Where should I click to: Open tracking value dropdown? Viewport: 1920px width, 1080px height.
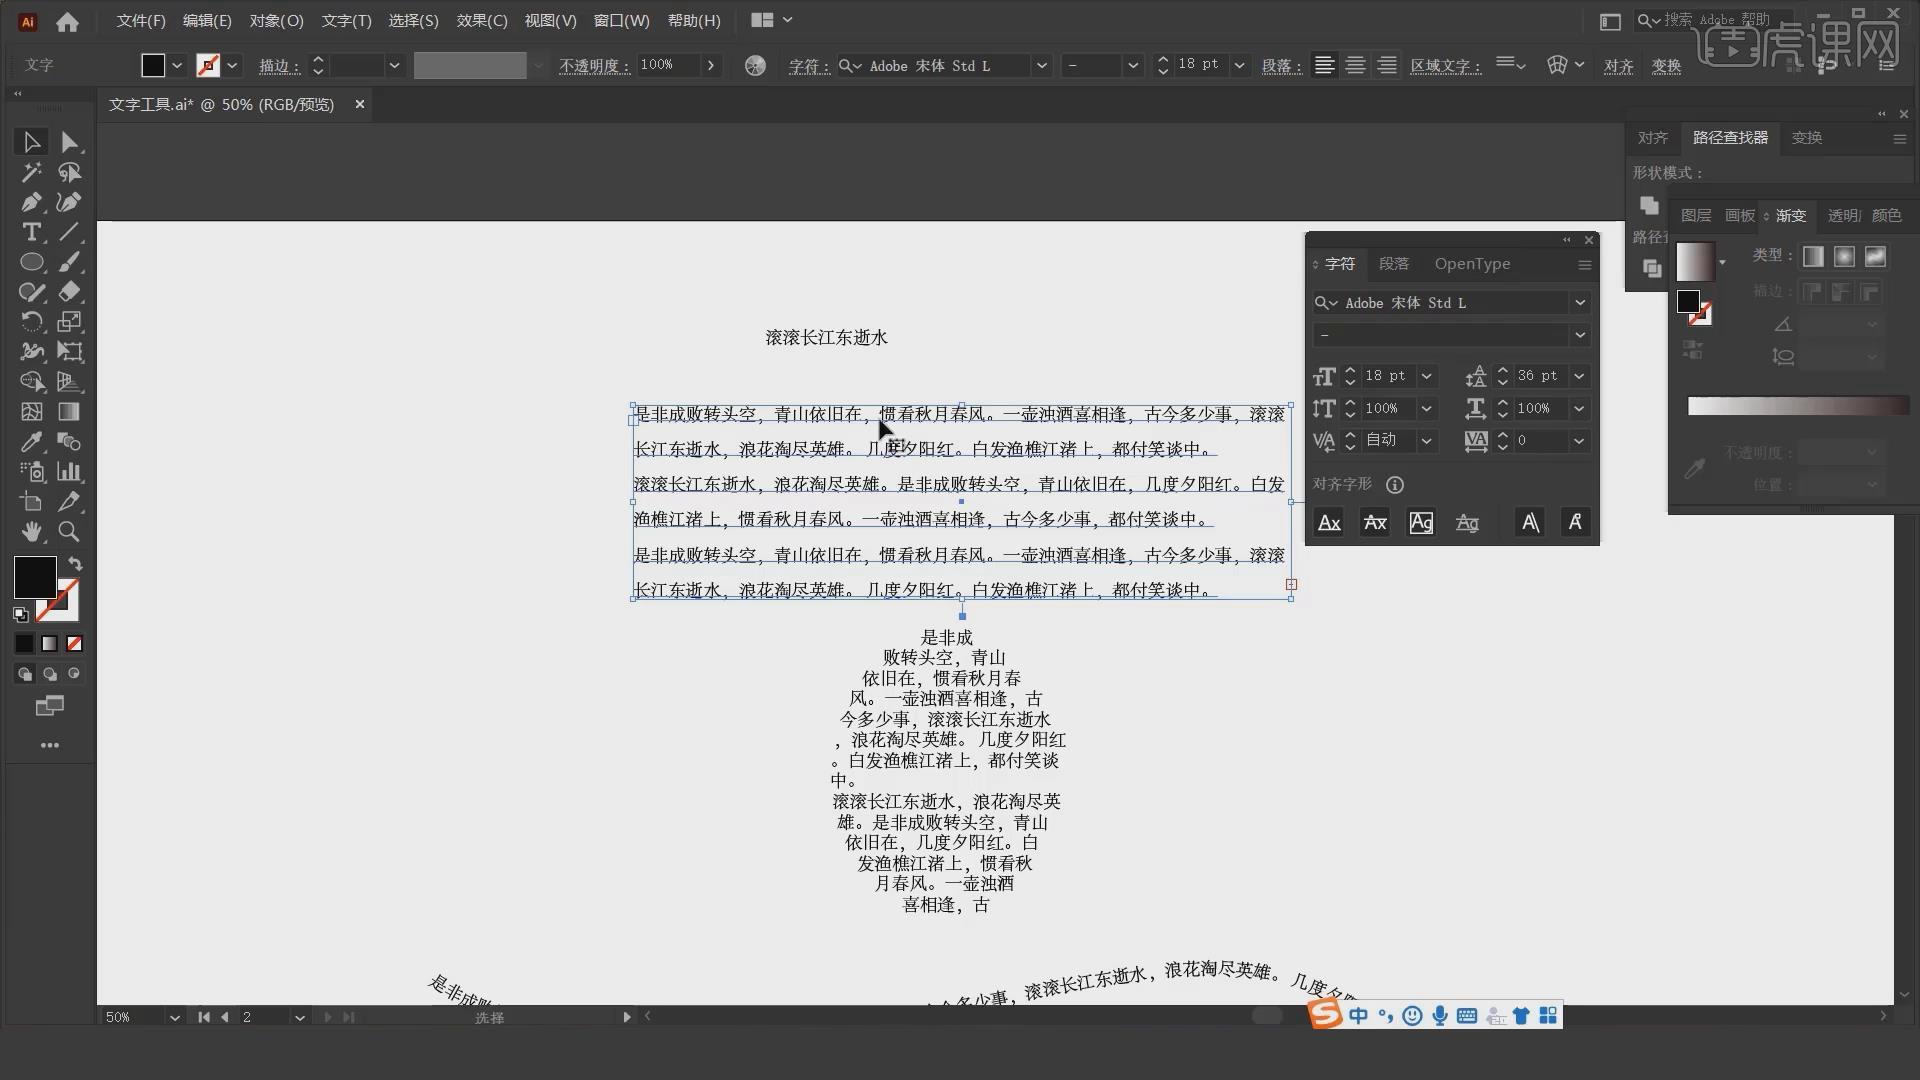pos(1579,441)
